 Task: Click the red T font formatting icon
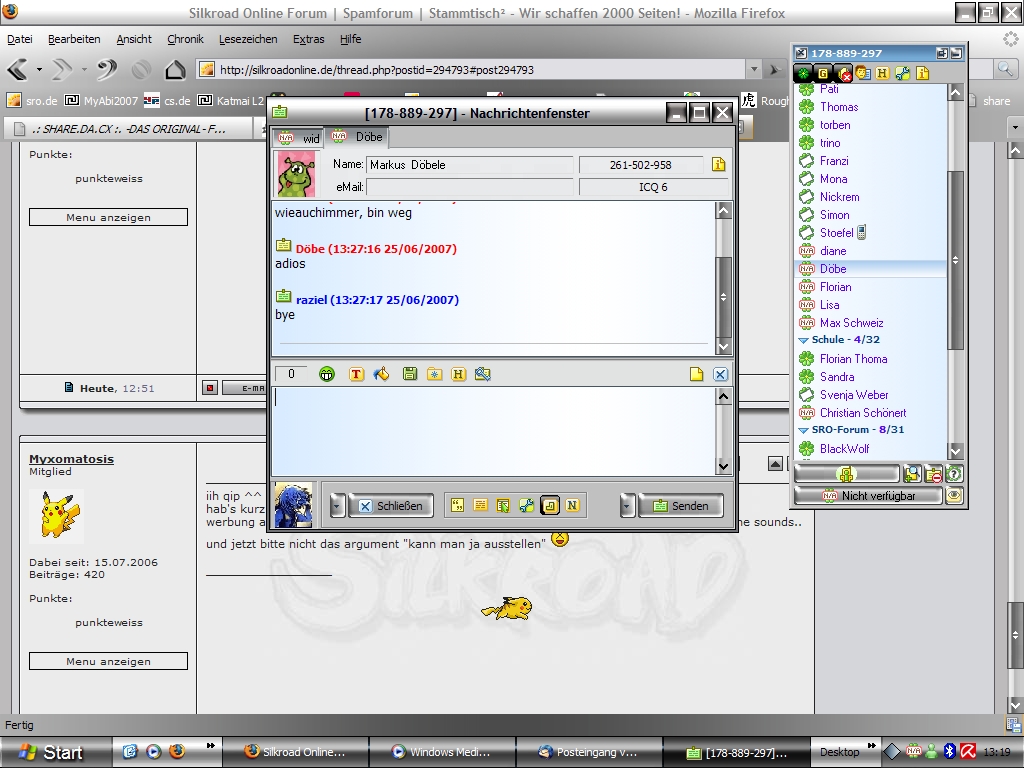point(356,374)
